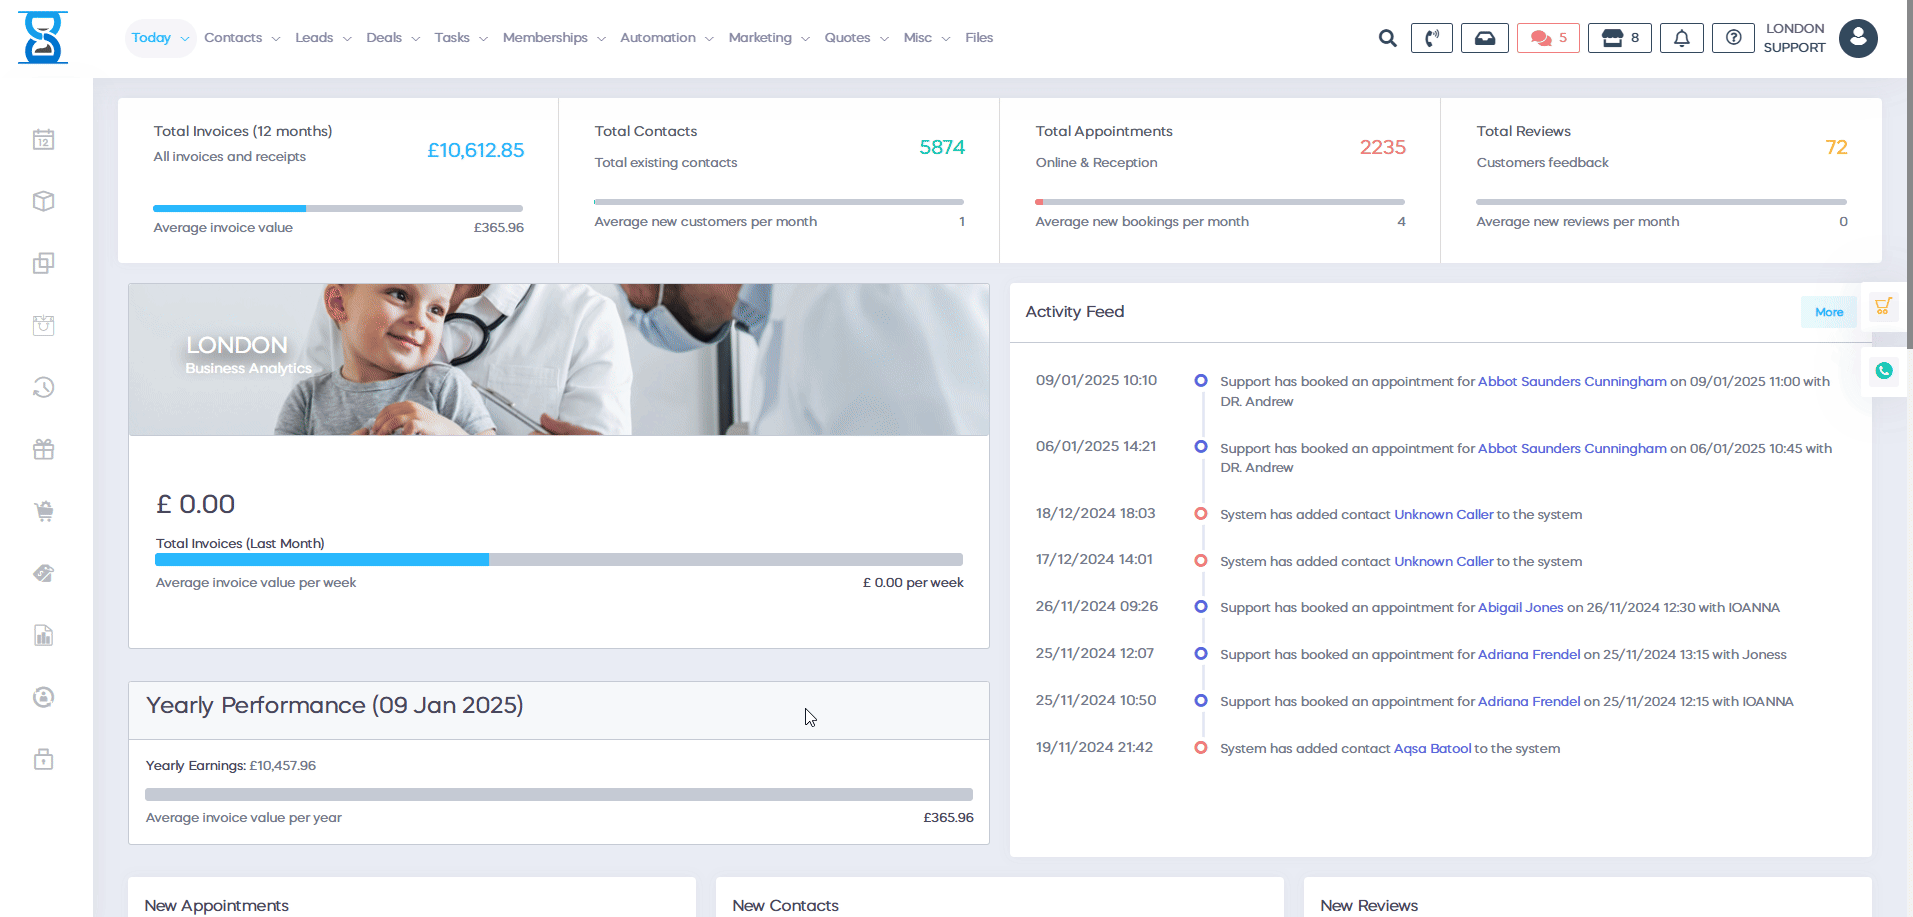The image size is (1913, 917).
Task: Open the Files menu item
Action: pos(978,38)
